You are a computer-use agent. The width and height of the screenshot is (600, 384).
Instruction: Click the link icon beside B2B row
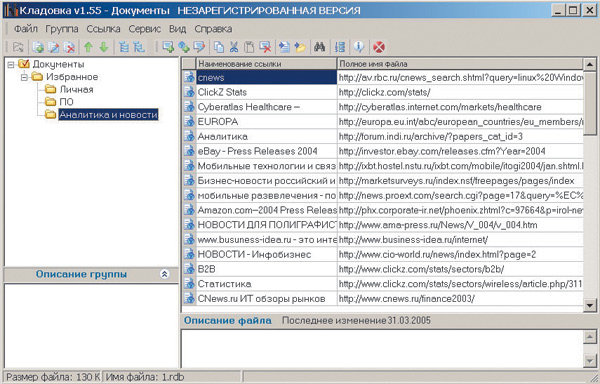click(189, 269)
